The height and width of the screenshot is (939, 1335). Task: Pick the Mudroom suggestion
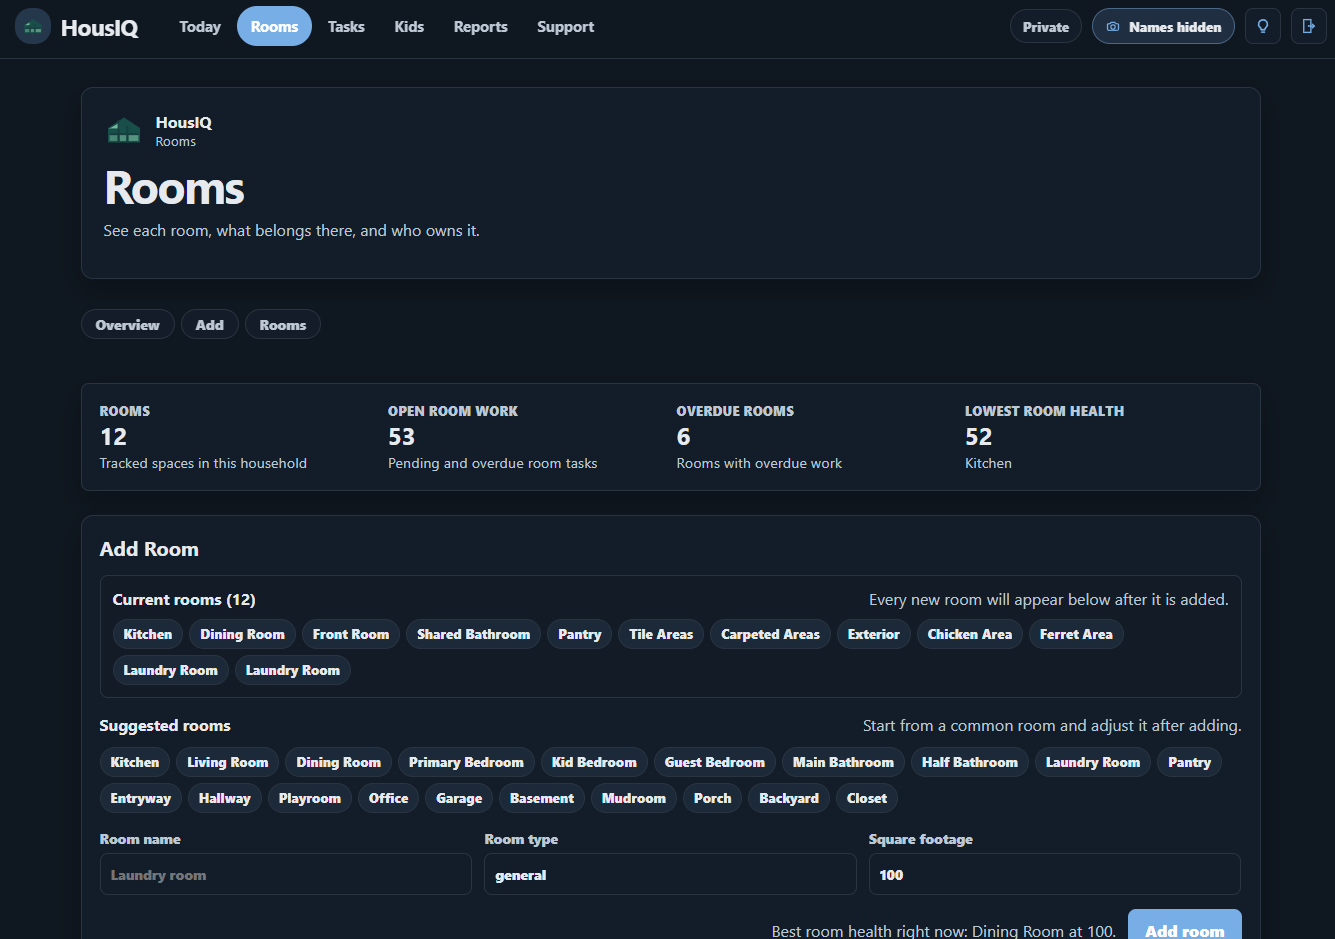tap(634, 798)
